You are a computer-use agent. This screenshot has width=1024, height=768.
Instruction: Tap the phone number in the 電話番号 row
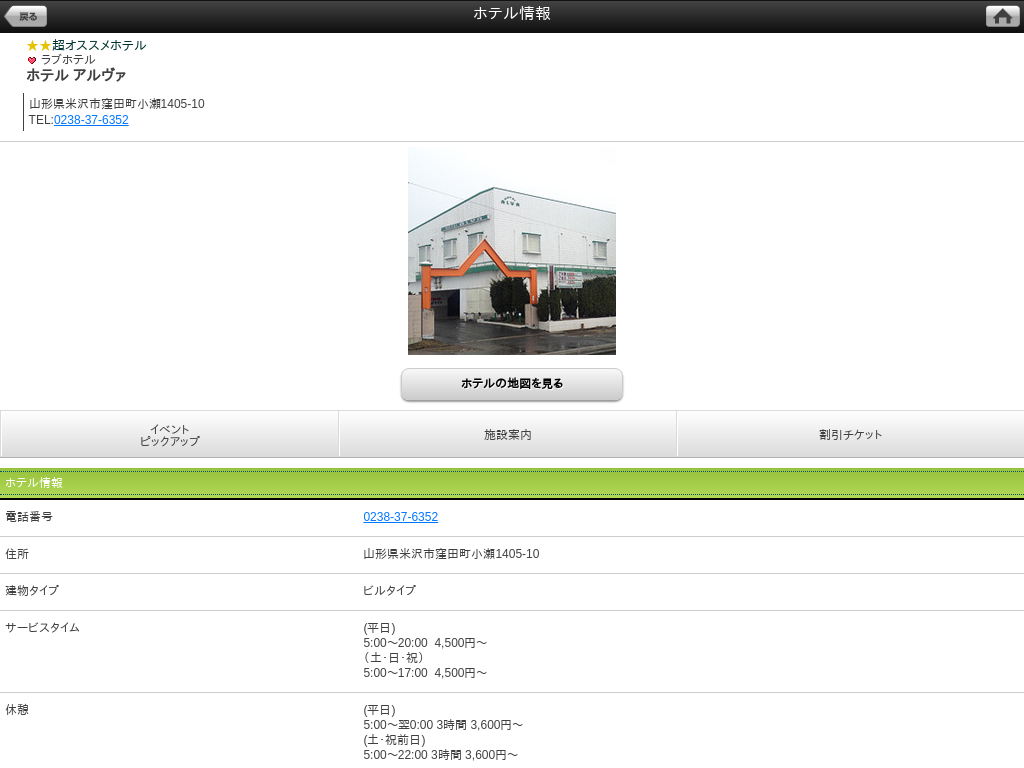(x=400, y=517)
